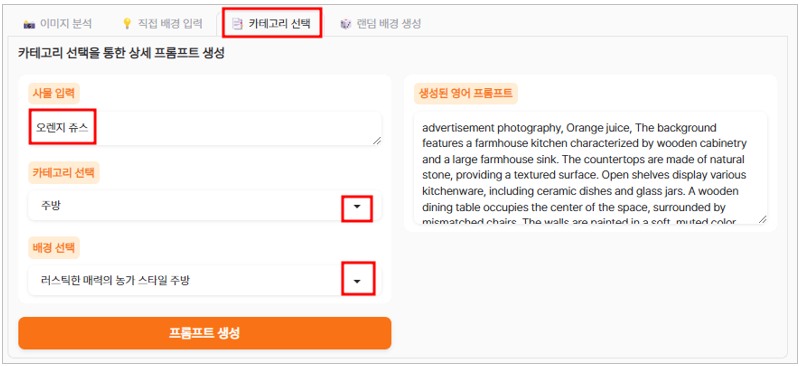
Task: Expand the 카테고리 선택 dropdown arrow
Action: tap(357, 206)
